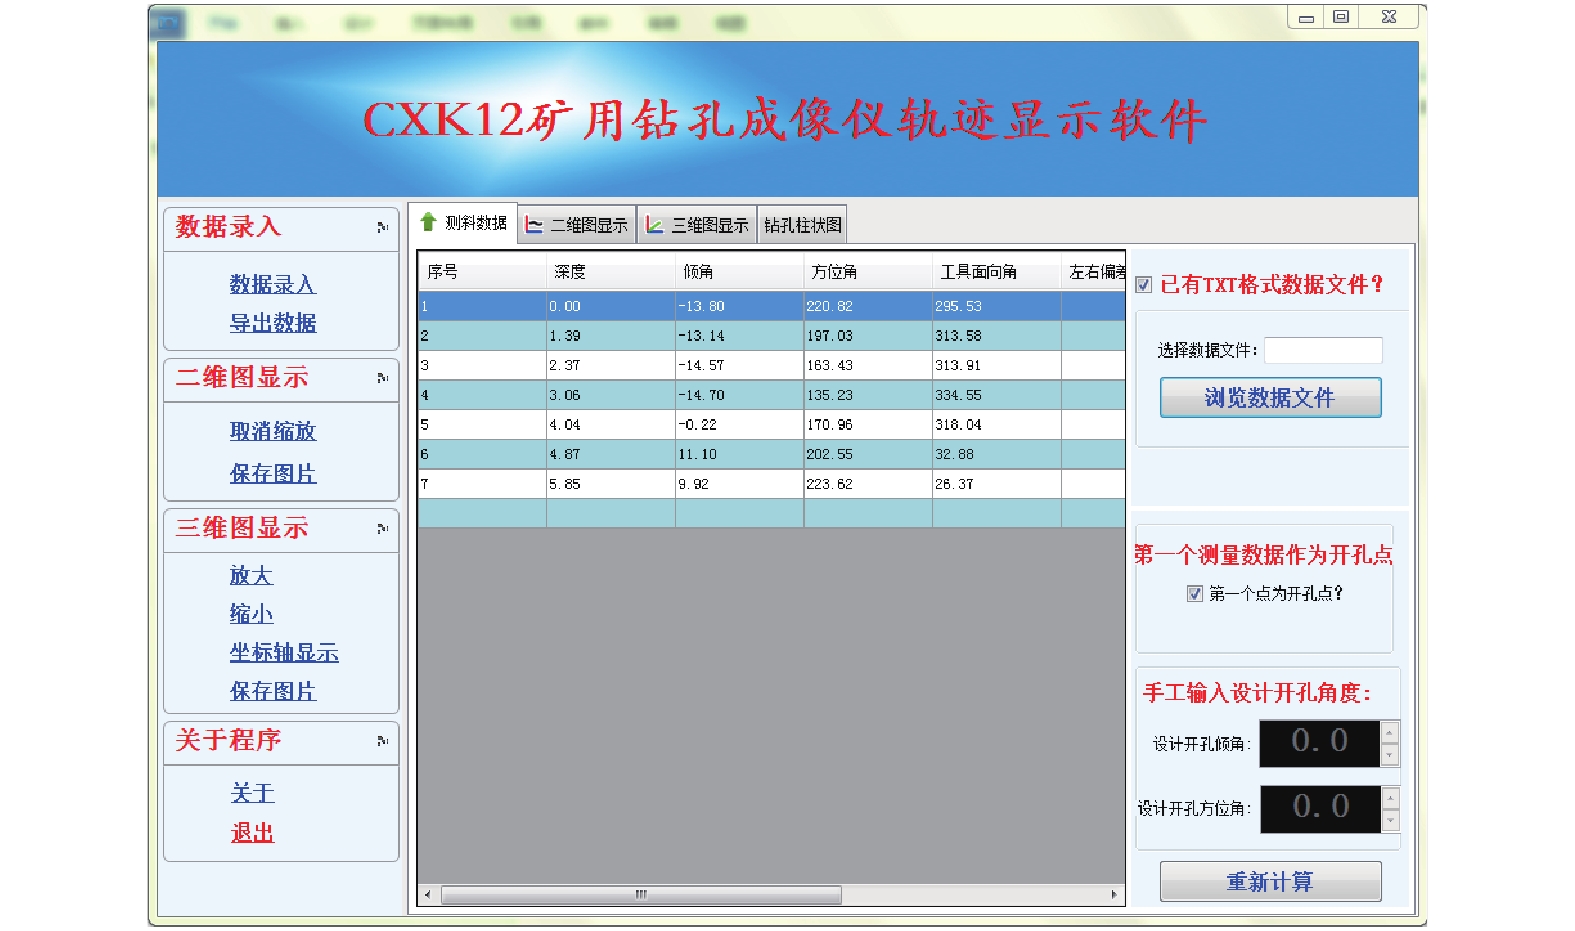Click the 深度 column header
The height and width of the screenshot is (931, 1575).
(610, 272)
